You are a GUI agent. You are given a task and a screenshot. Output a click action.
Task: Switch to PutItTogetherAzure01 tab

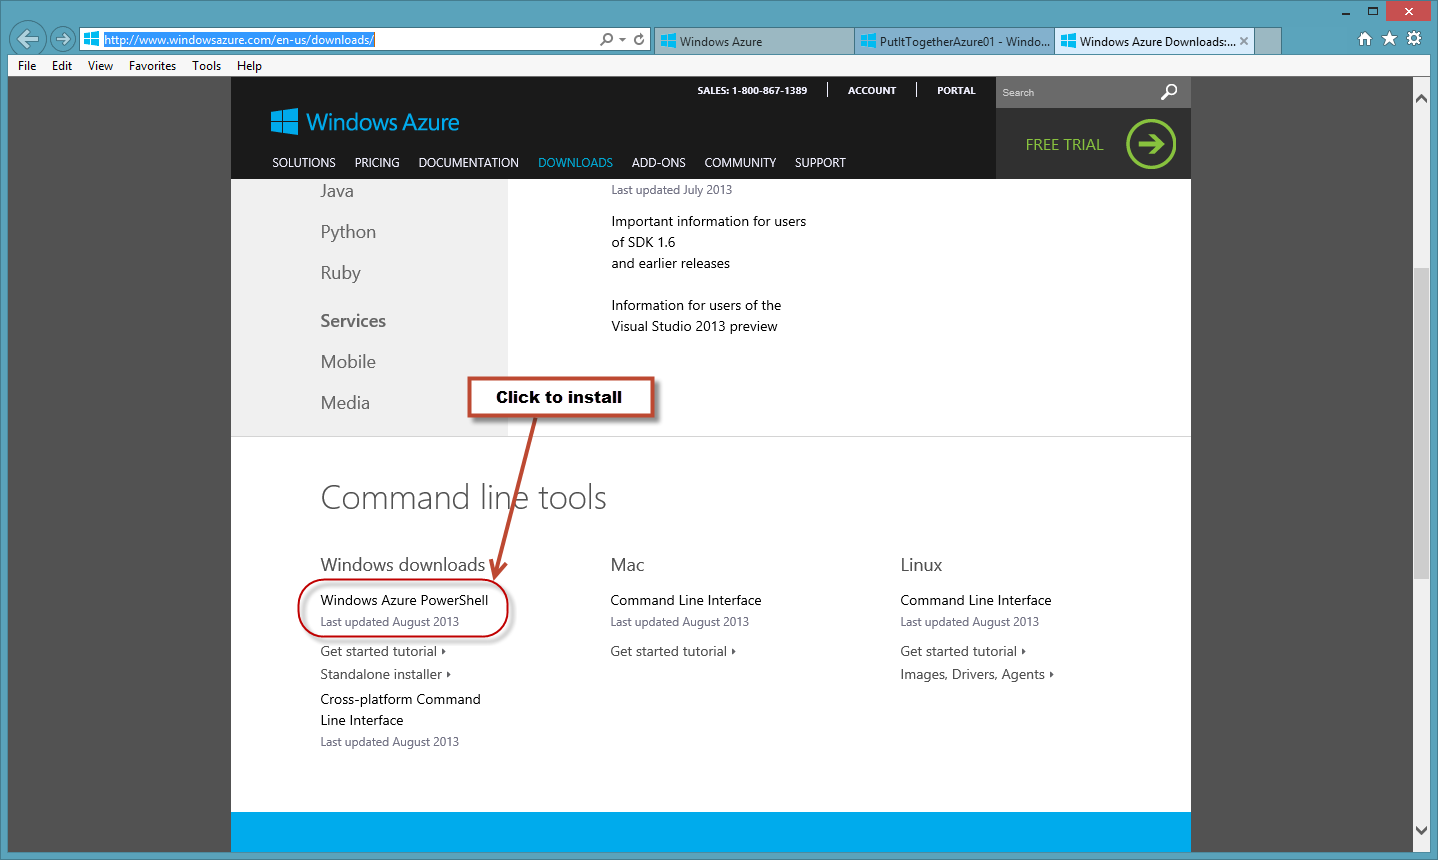[954, 41]
